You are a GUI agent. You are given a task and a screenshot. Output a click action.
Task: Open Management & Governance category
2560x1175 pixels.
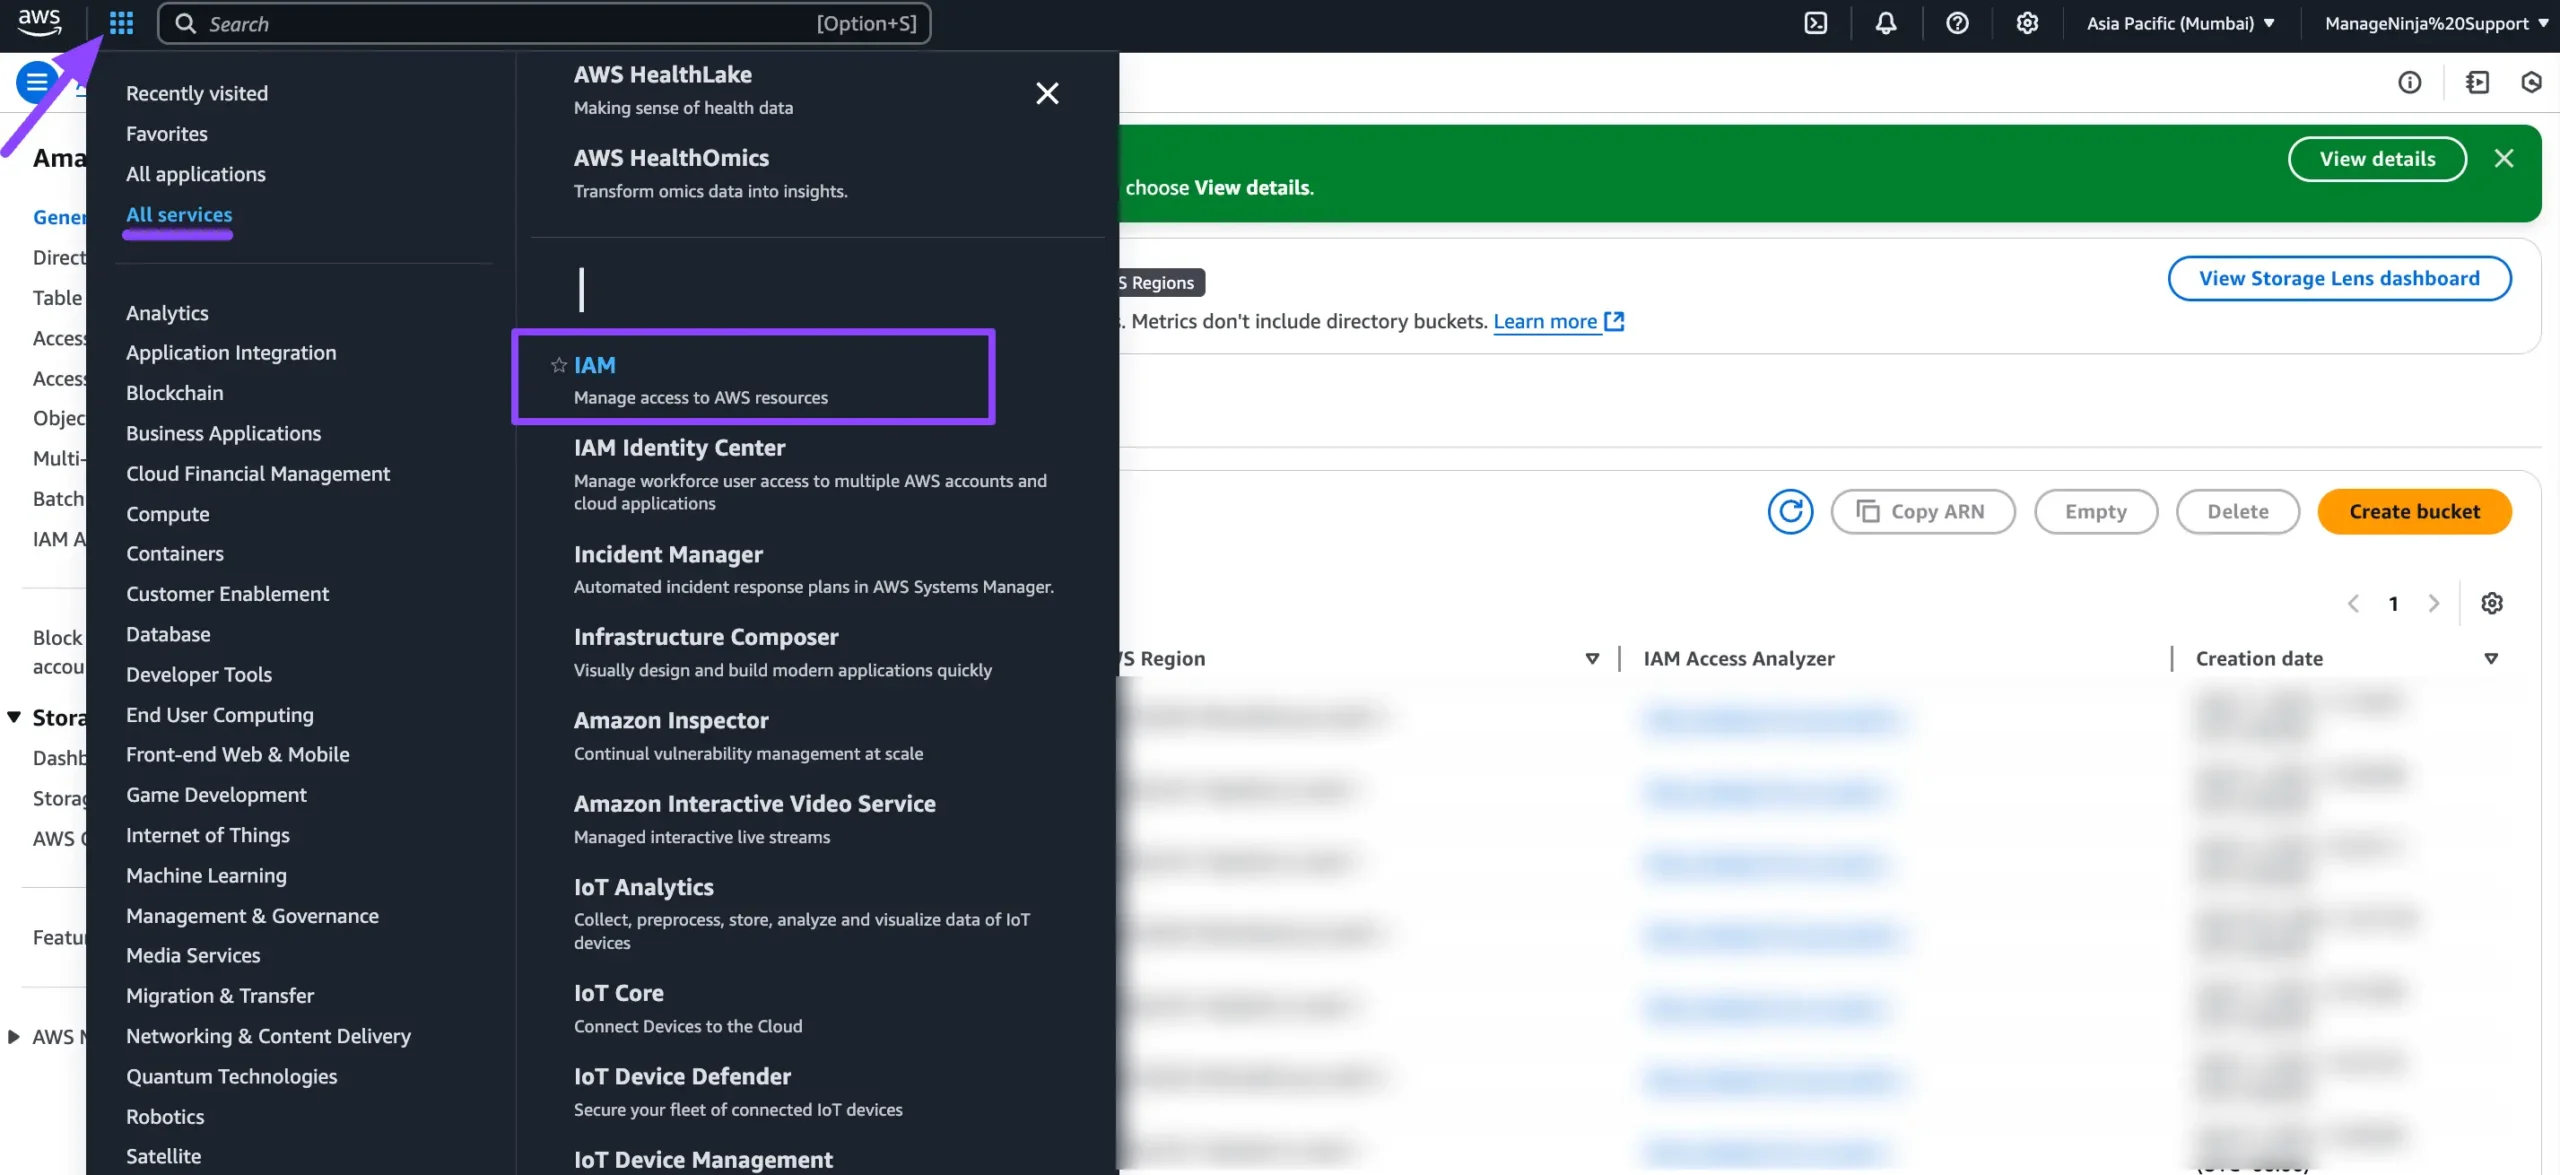(252, 915)
